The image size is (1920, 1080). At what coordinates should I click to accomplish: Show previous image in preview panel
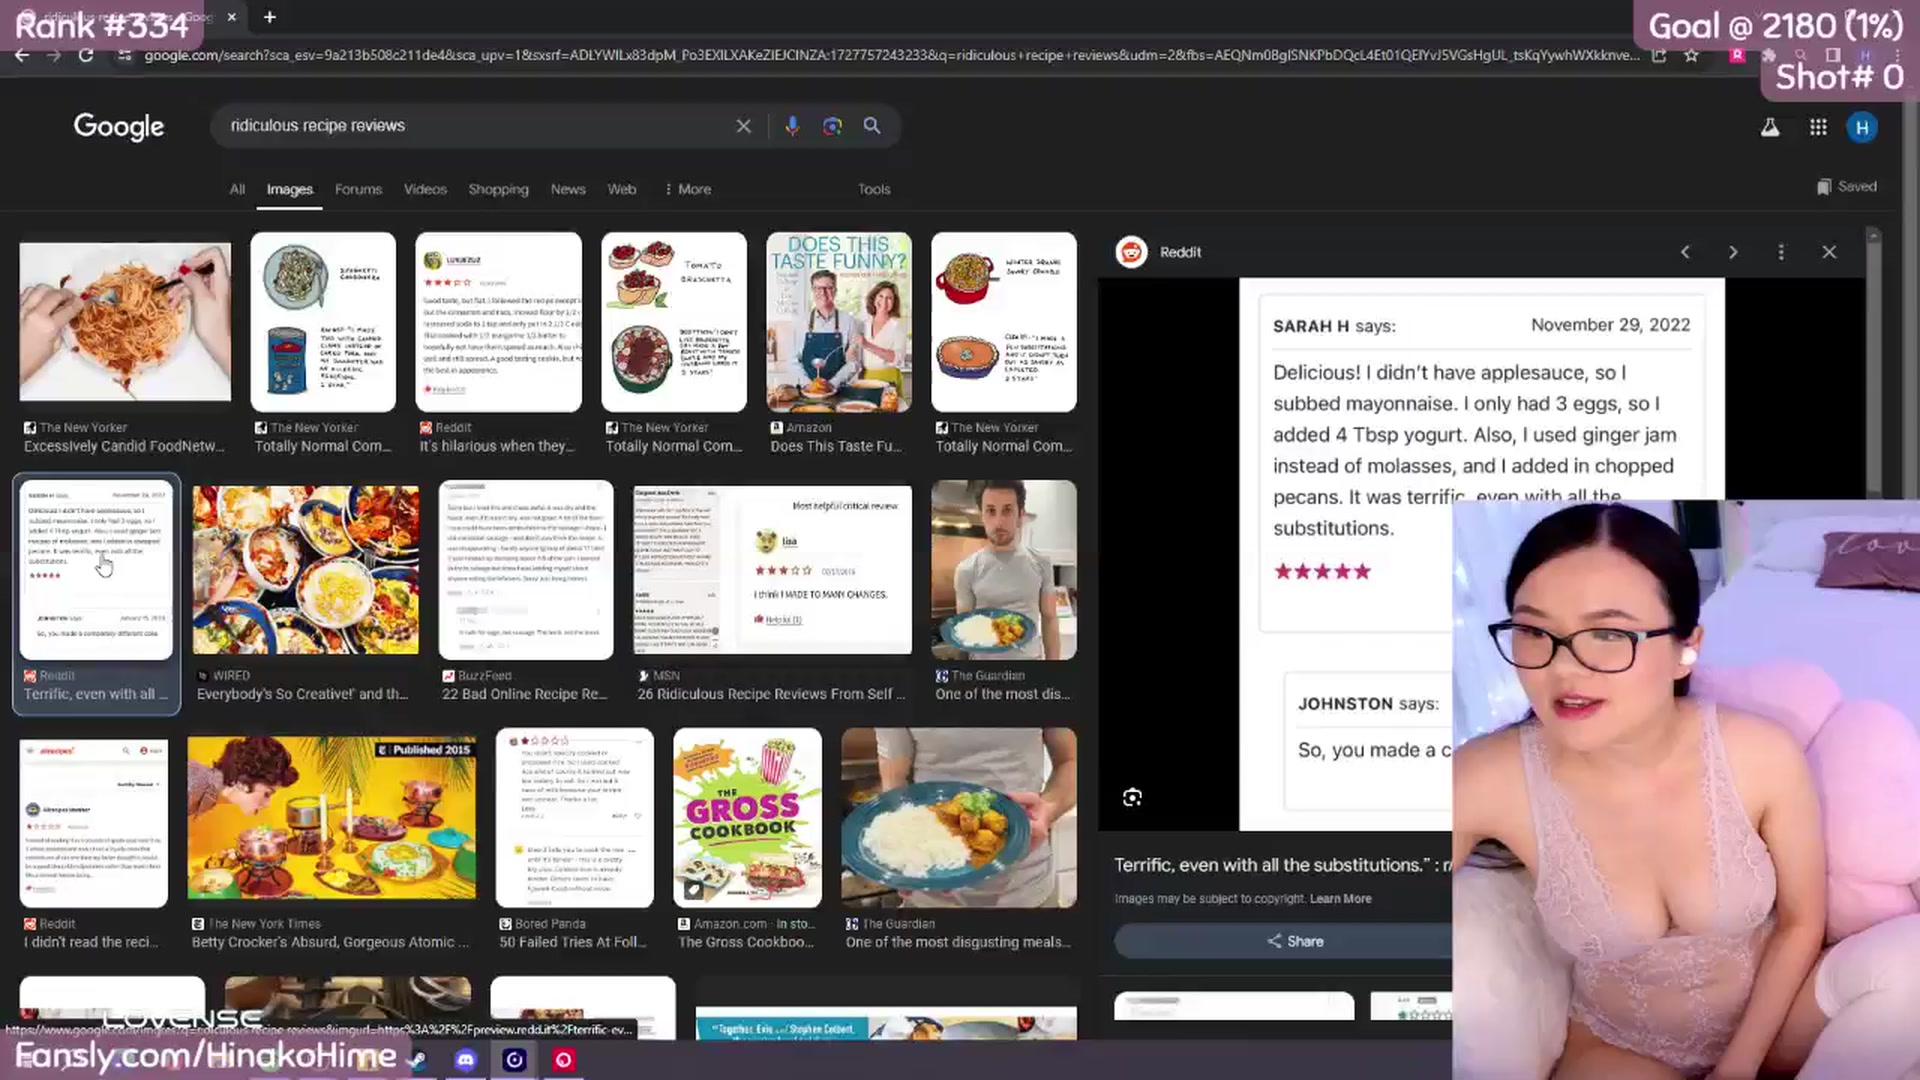coord(1685,252)
